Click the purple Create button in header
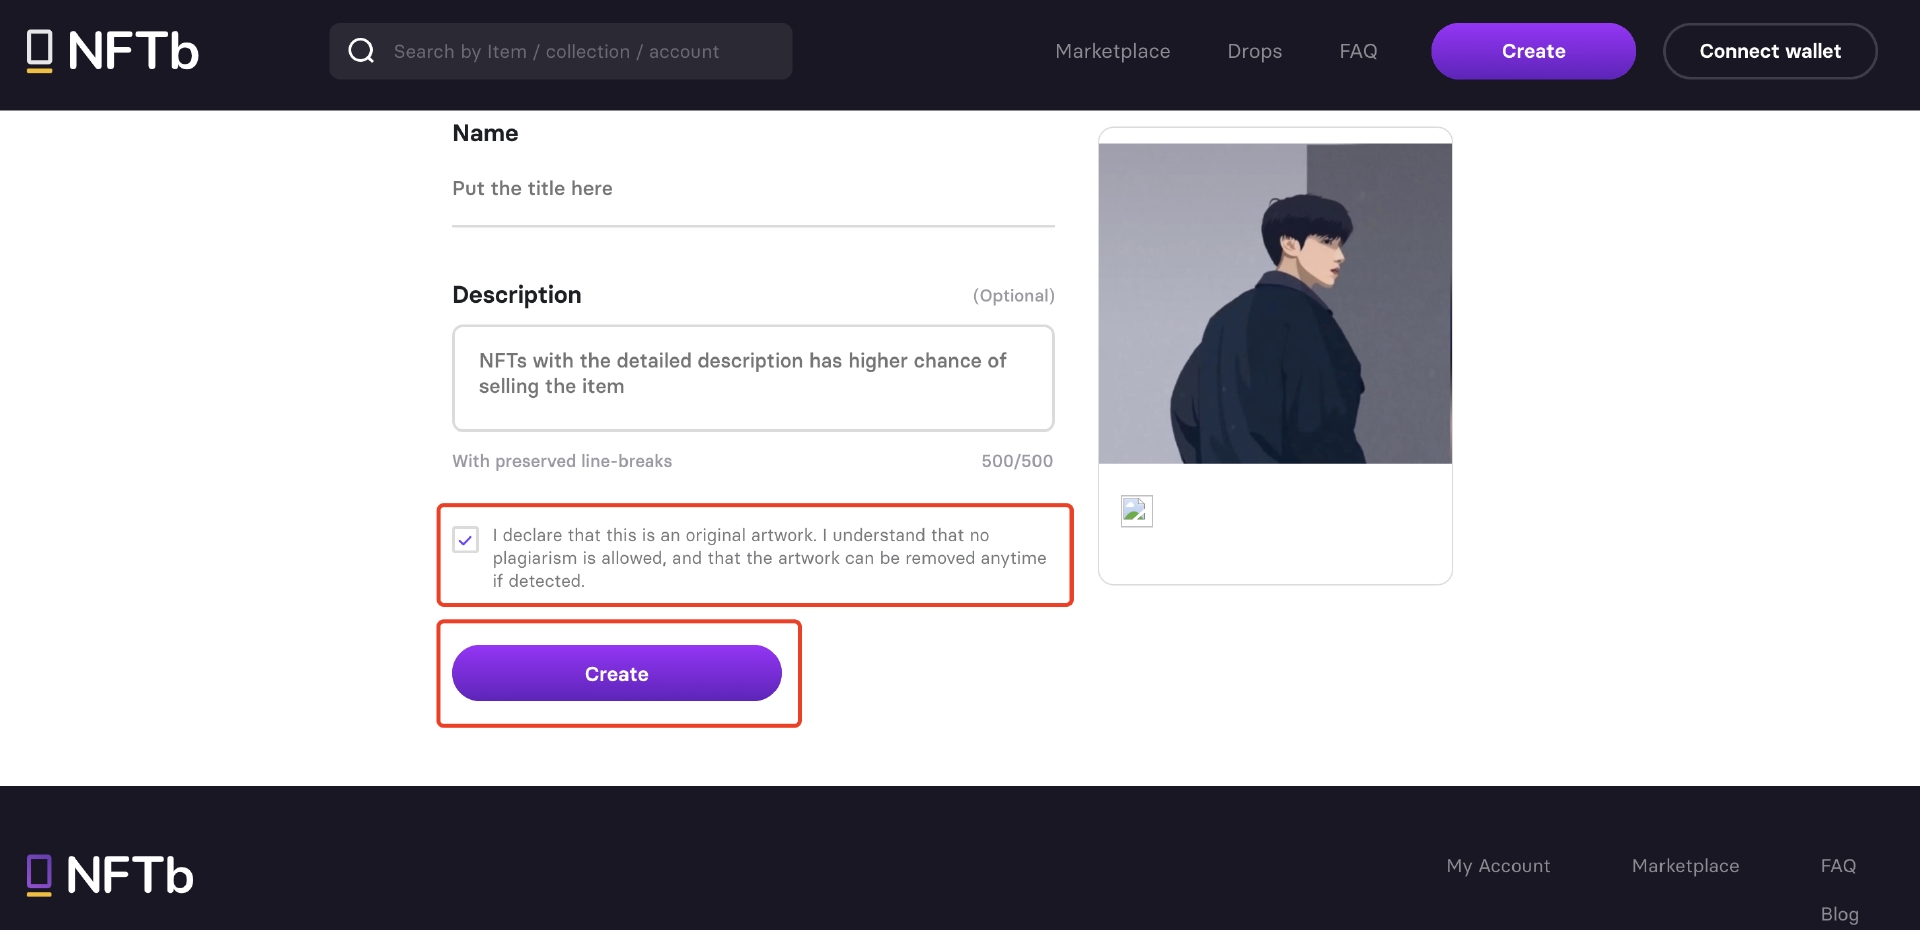This screenshot has width=1920, height=930. [x=1533, y=51]
